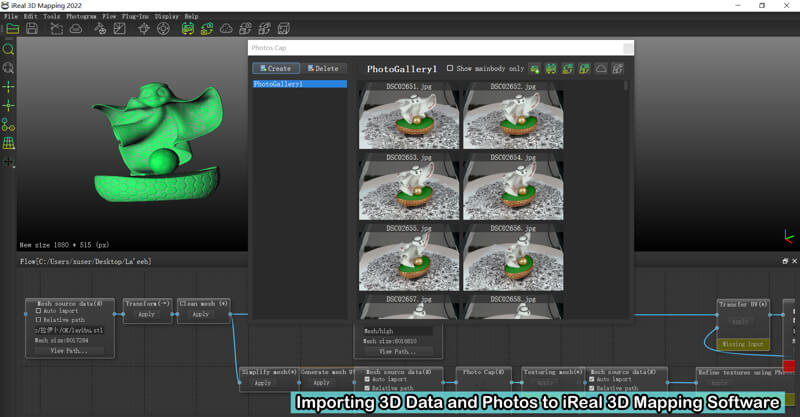Enable Show mainbody only checkbox
Screen dimensions: 800x417
click(x=449, y=68)
